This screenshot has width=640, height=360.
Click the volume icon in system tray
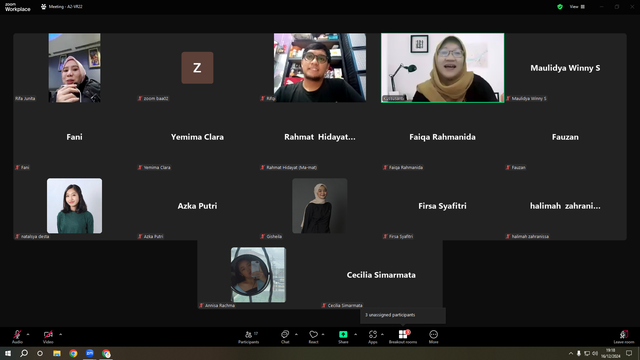tap(595, 353)
